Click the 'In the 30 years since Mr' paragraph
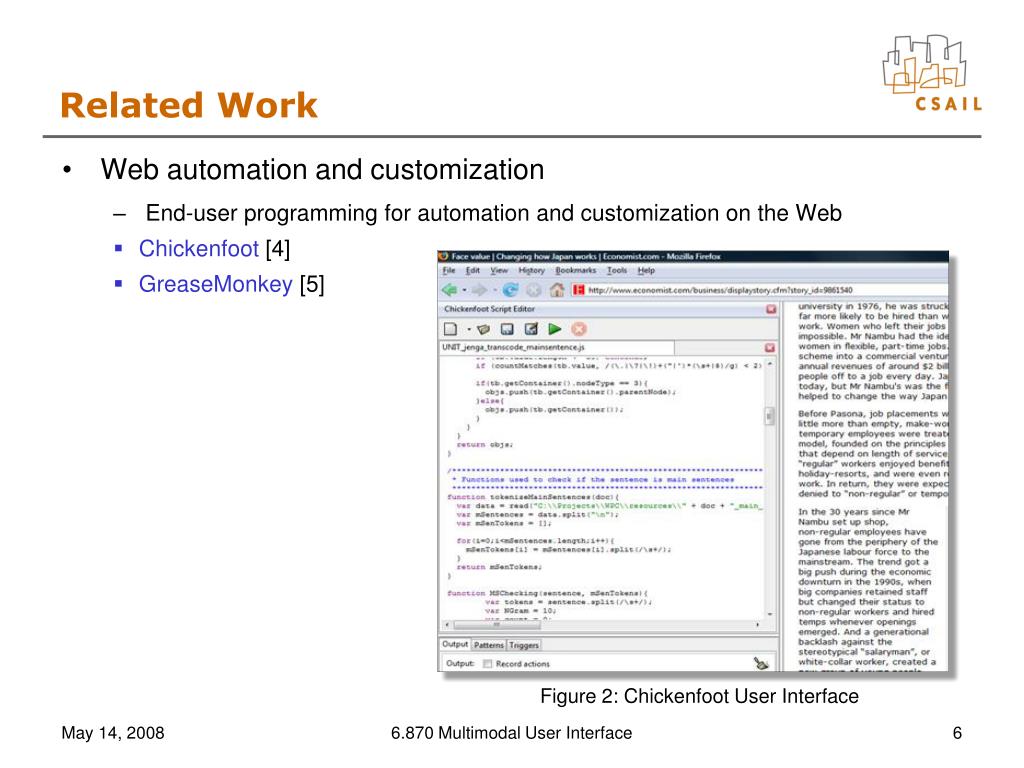This screenshot has width=1024, height=768. click(869, 591)
